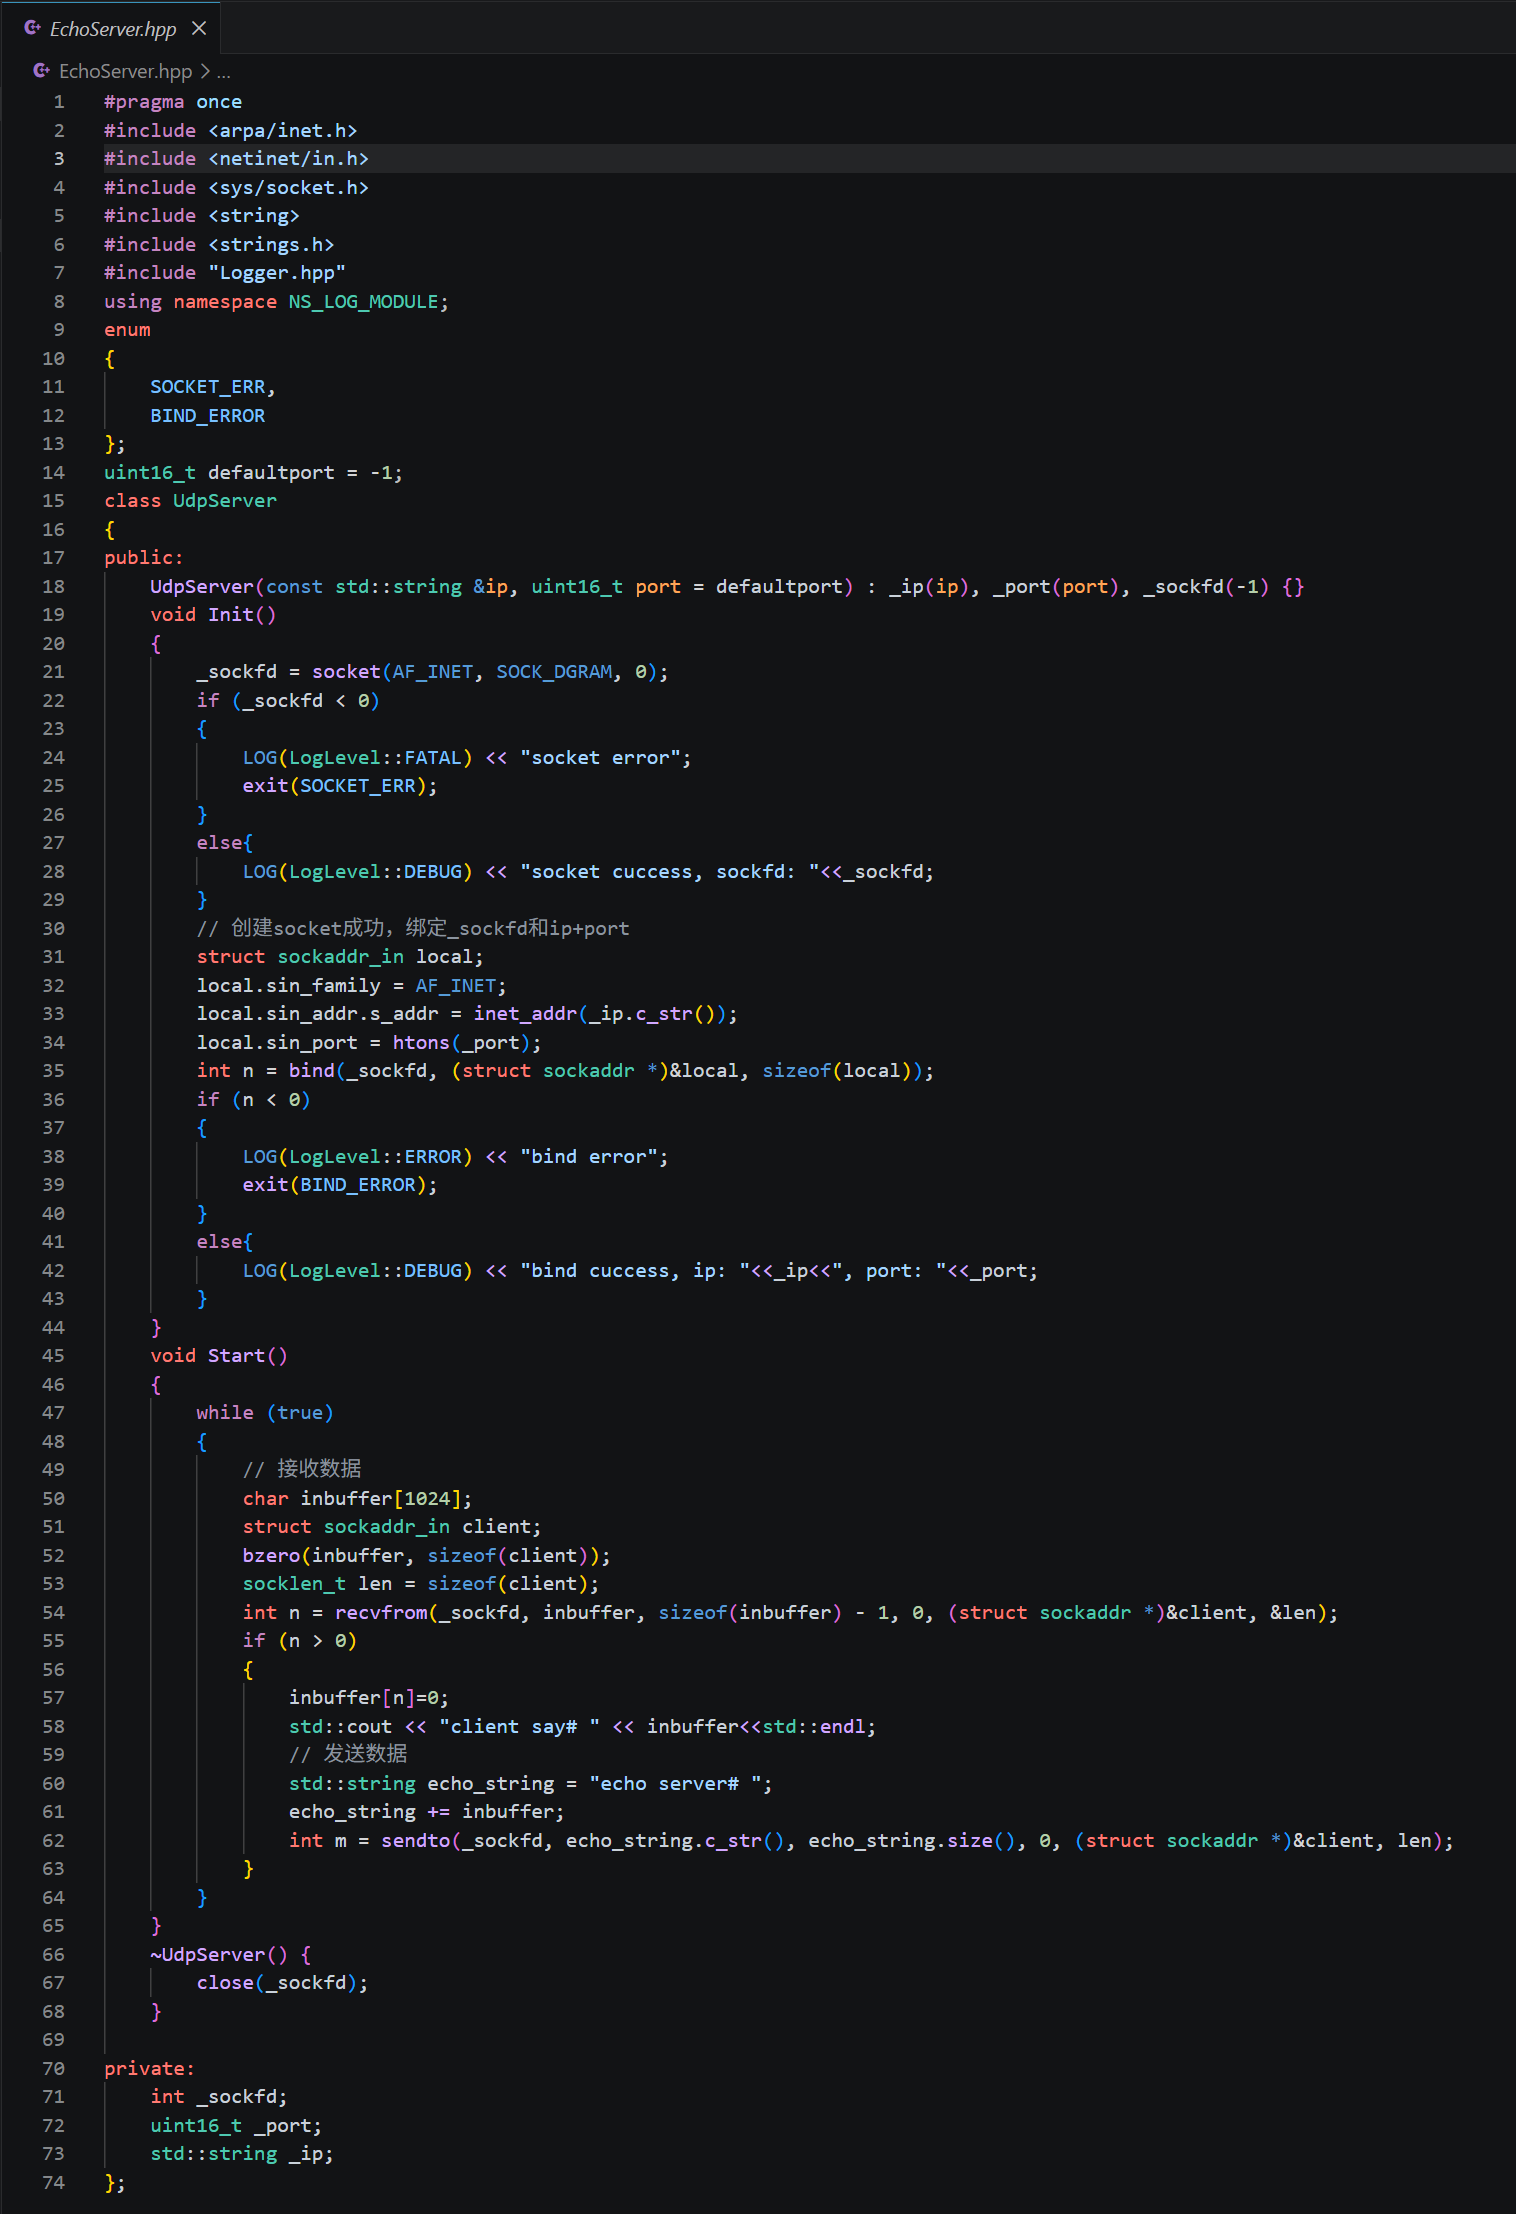Click the 'bind' call on line 35

pos(312,1071)
